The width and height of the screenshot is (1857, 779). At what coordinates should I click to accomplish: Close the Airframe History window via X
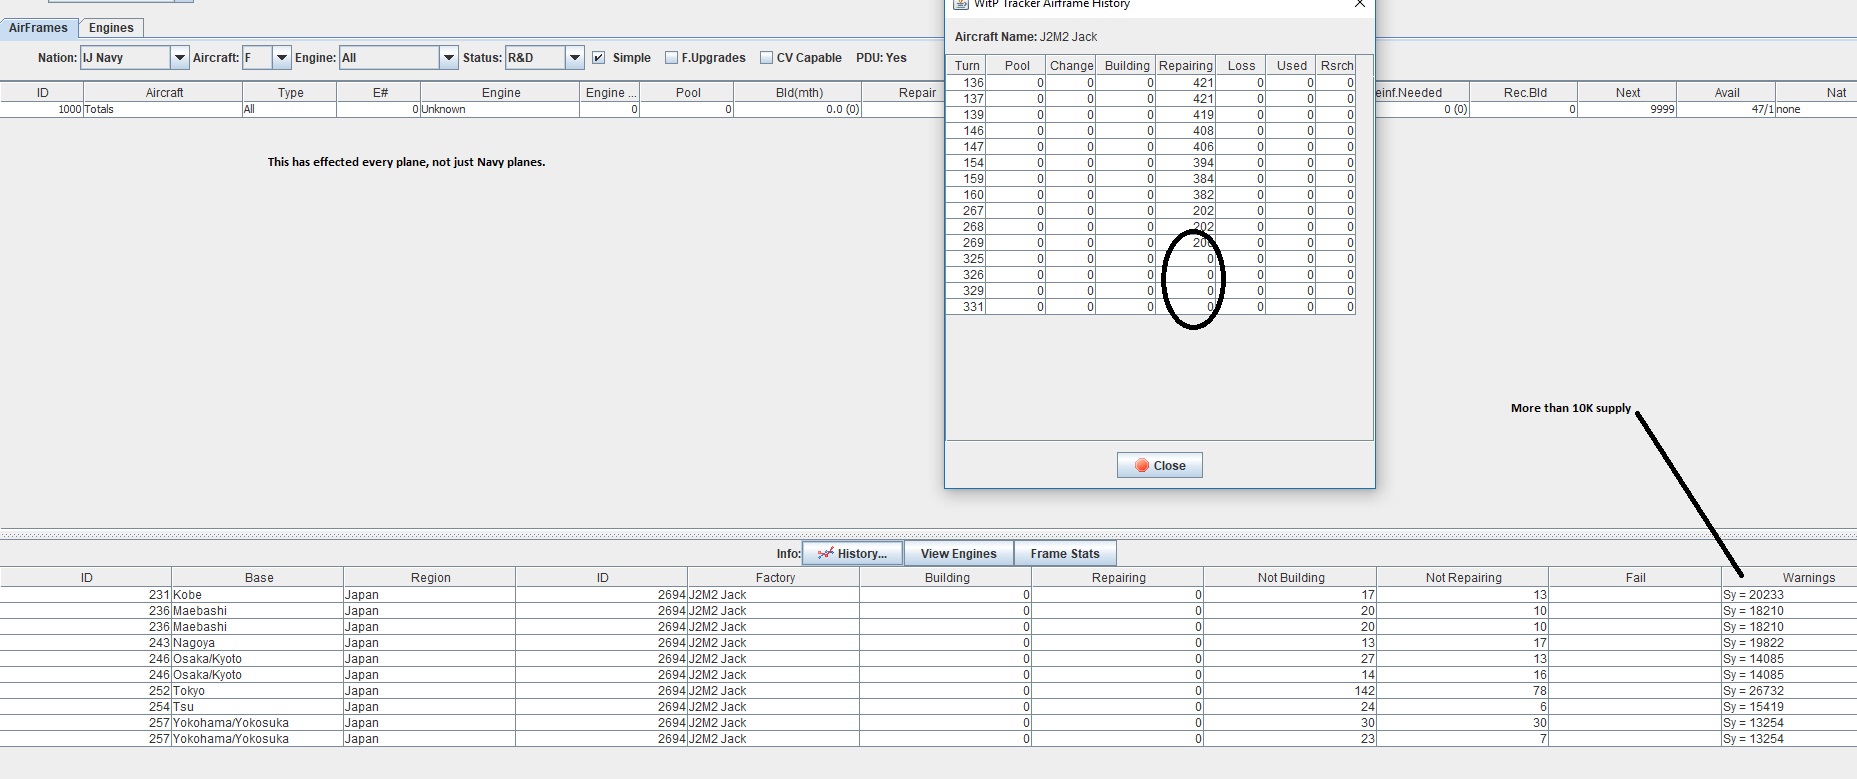pos(1359,4)
